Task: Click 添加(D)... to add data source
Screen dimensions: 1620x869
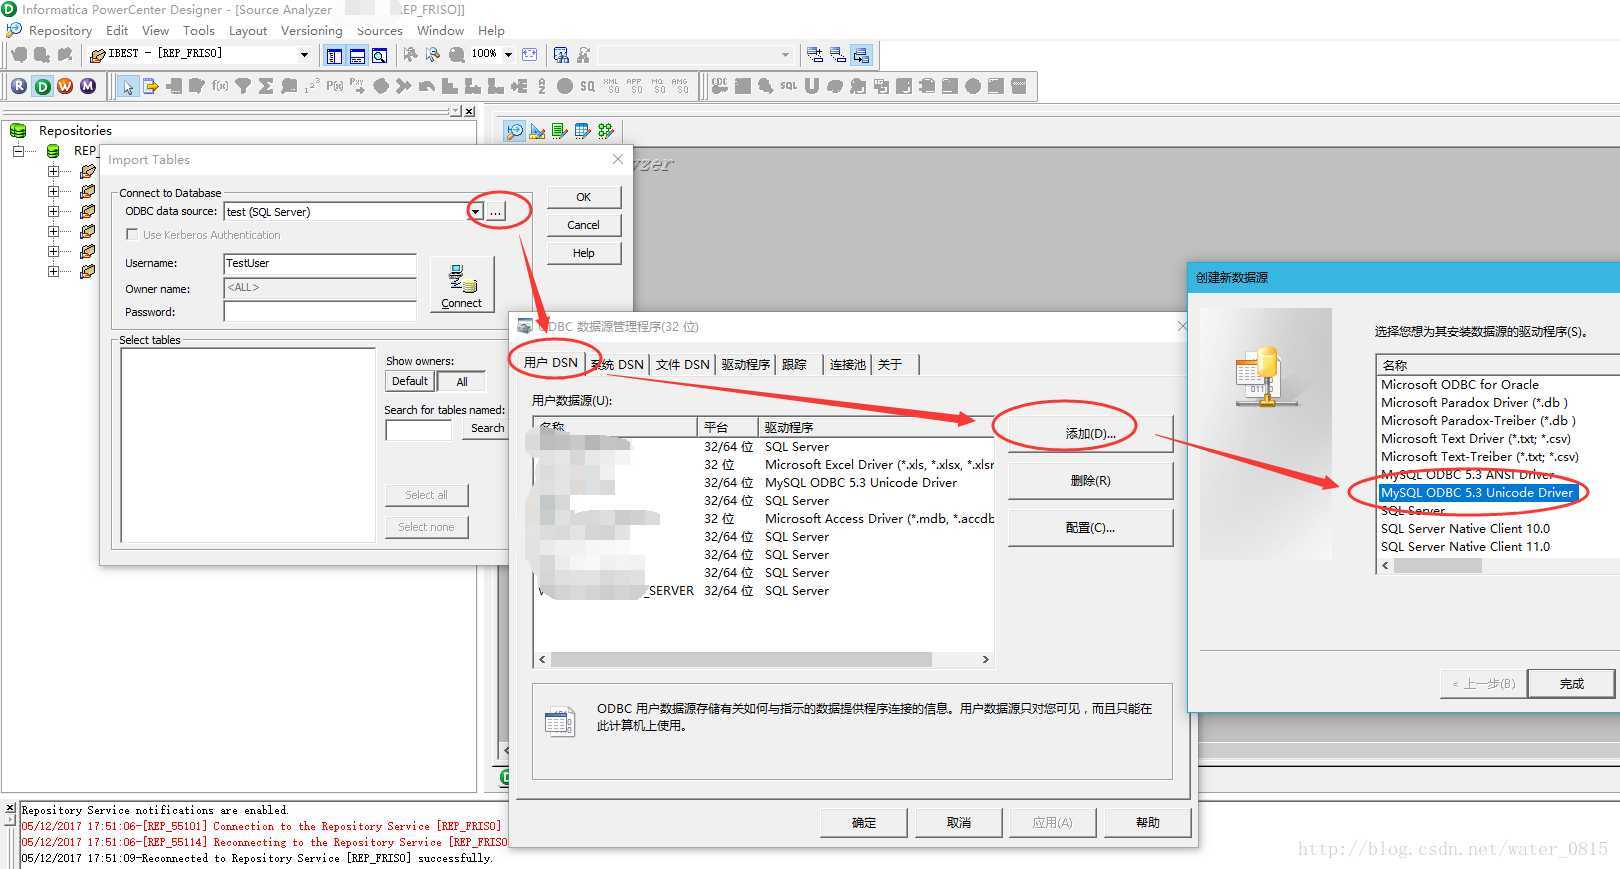Action: coord(1090,433)
